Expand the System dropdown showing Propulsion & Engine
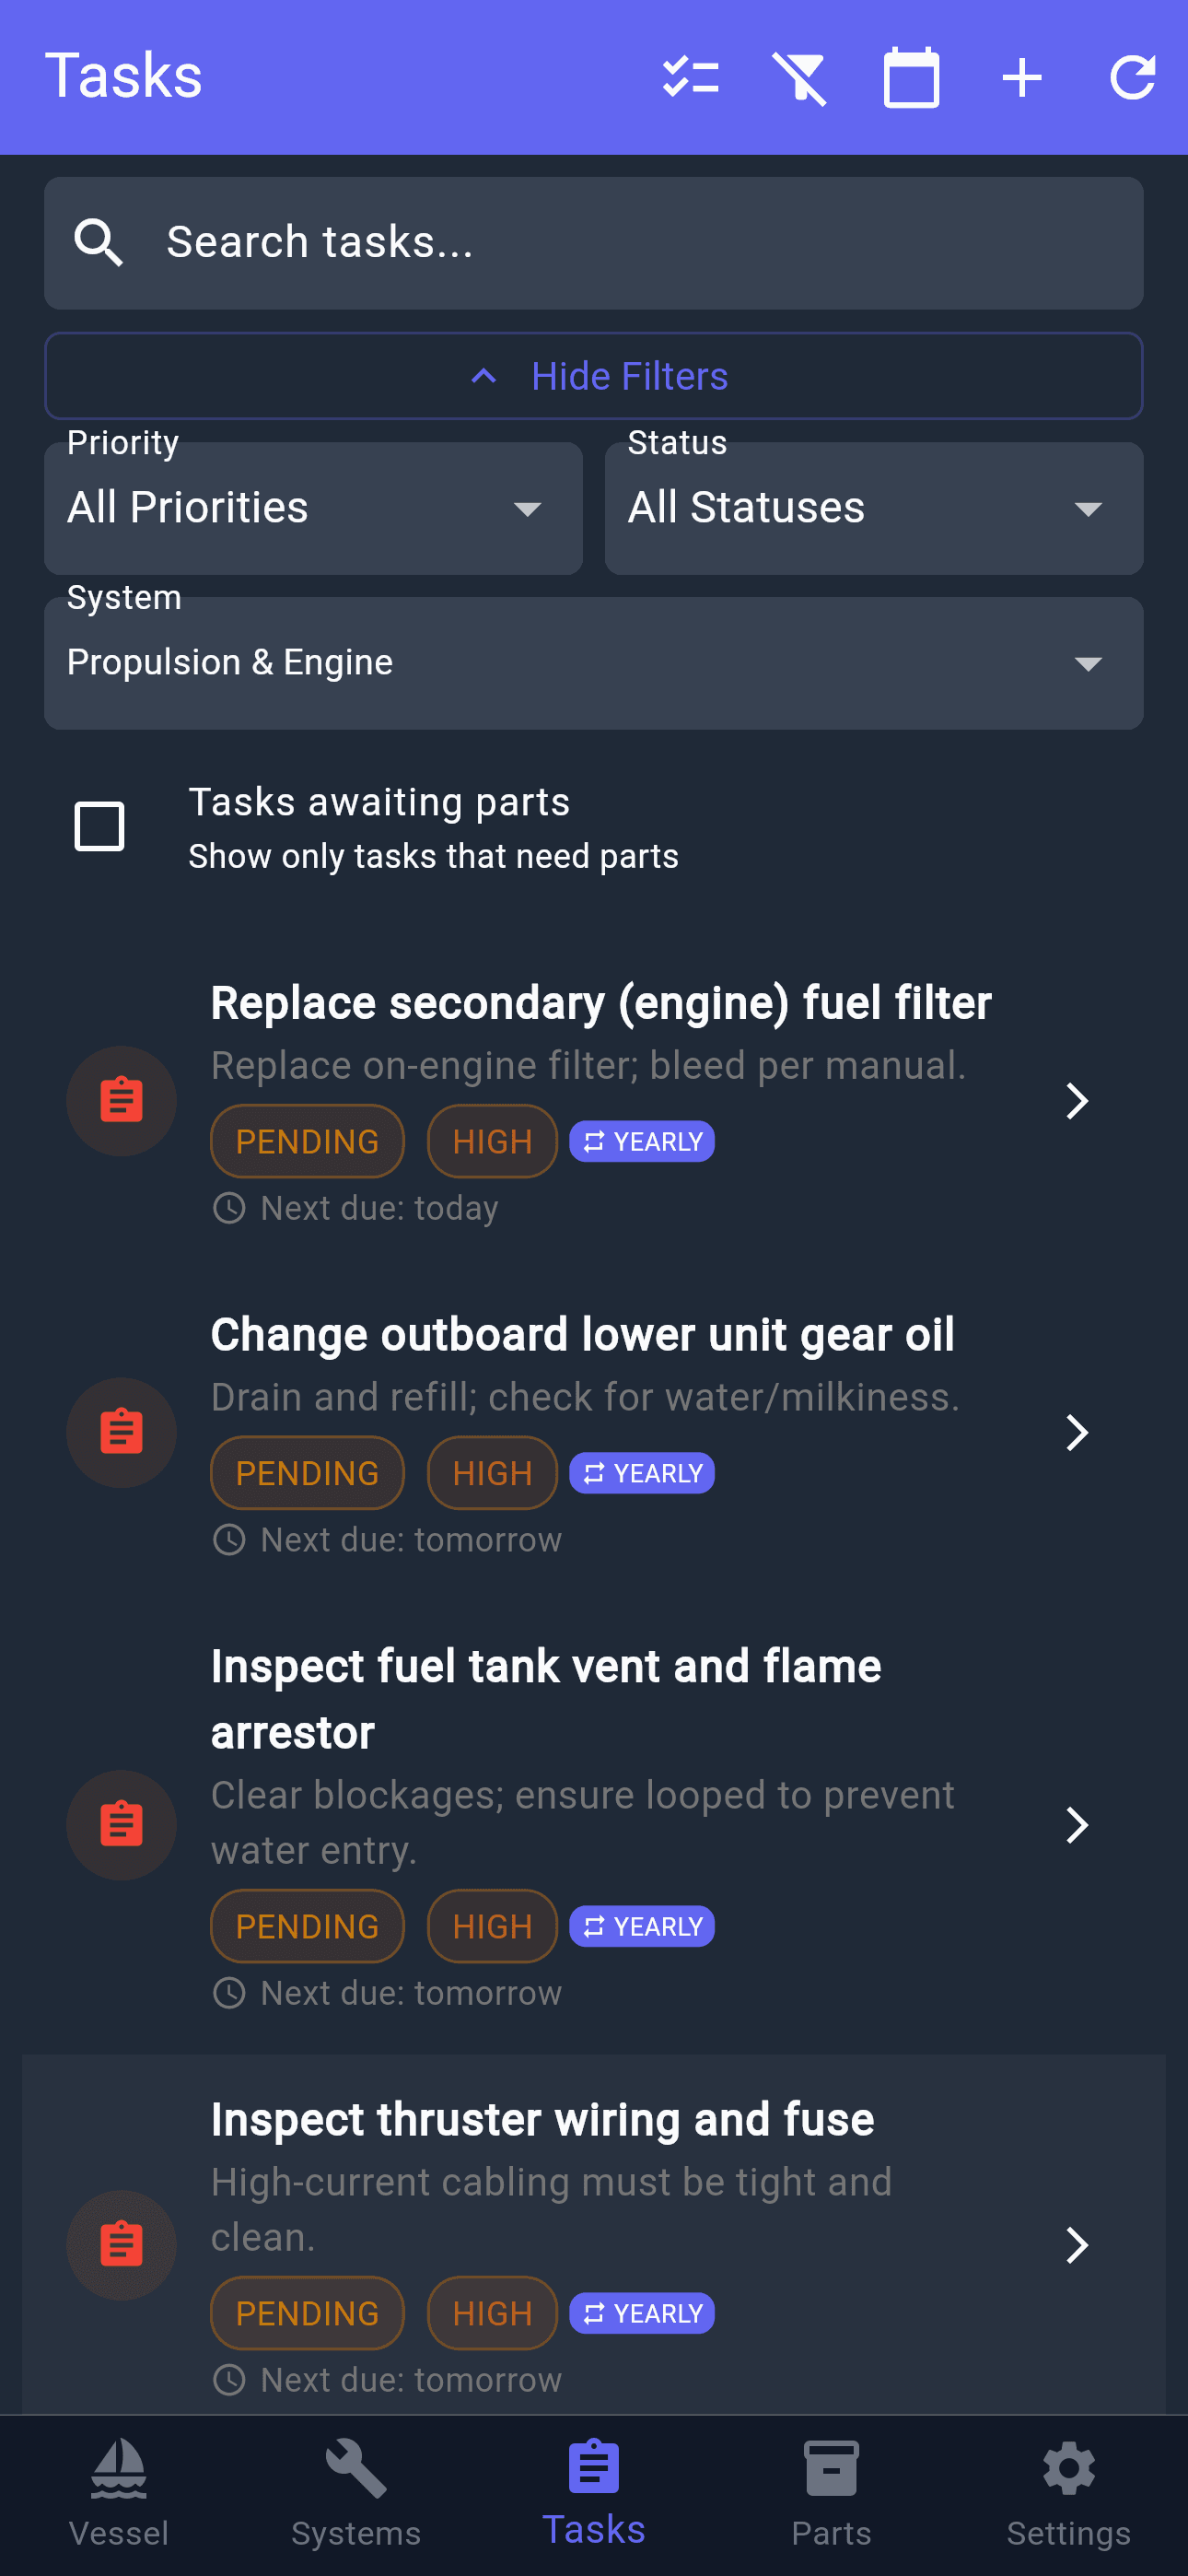 tap(593, 662)
